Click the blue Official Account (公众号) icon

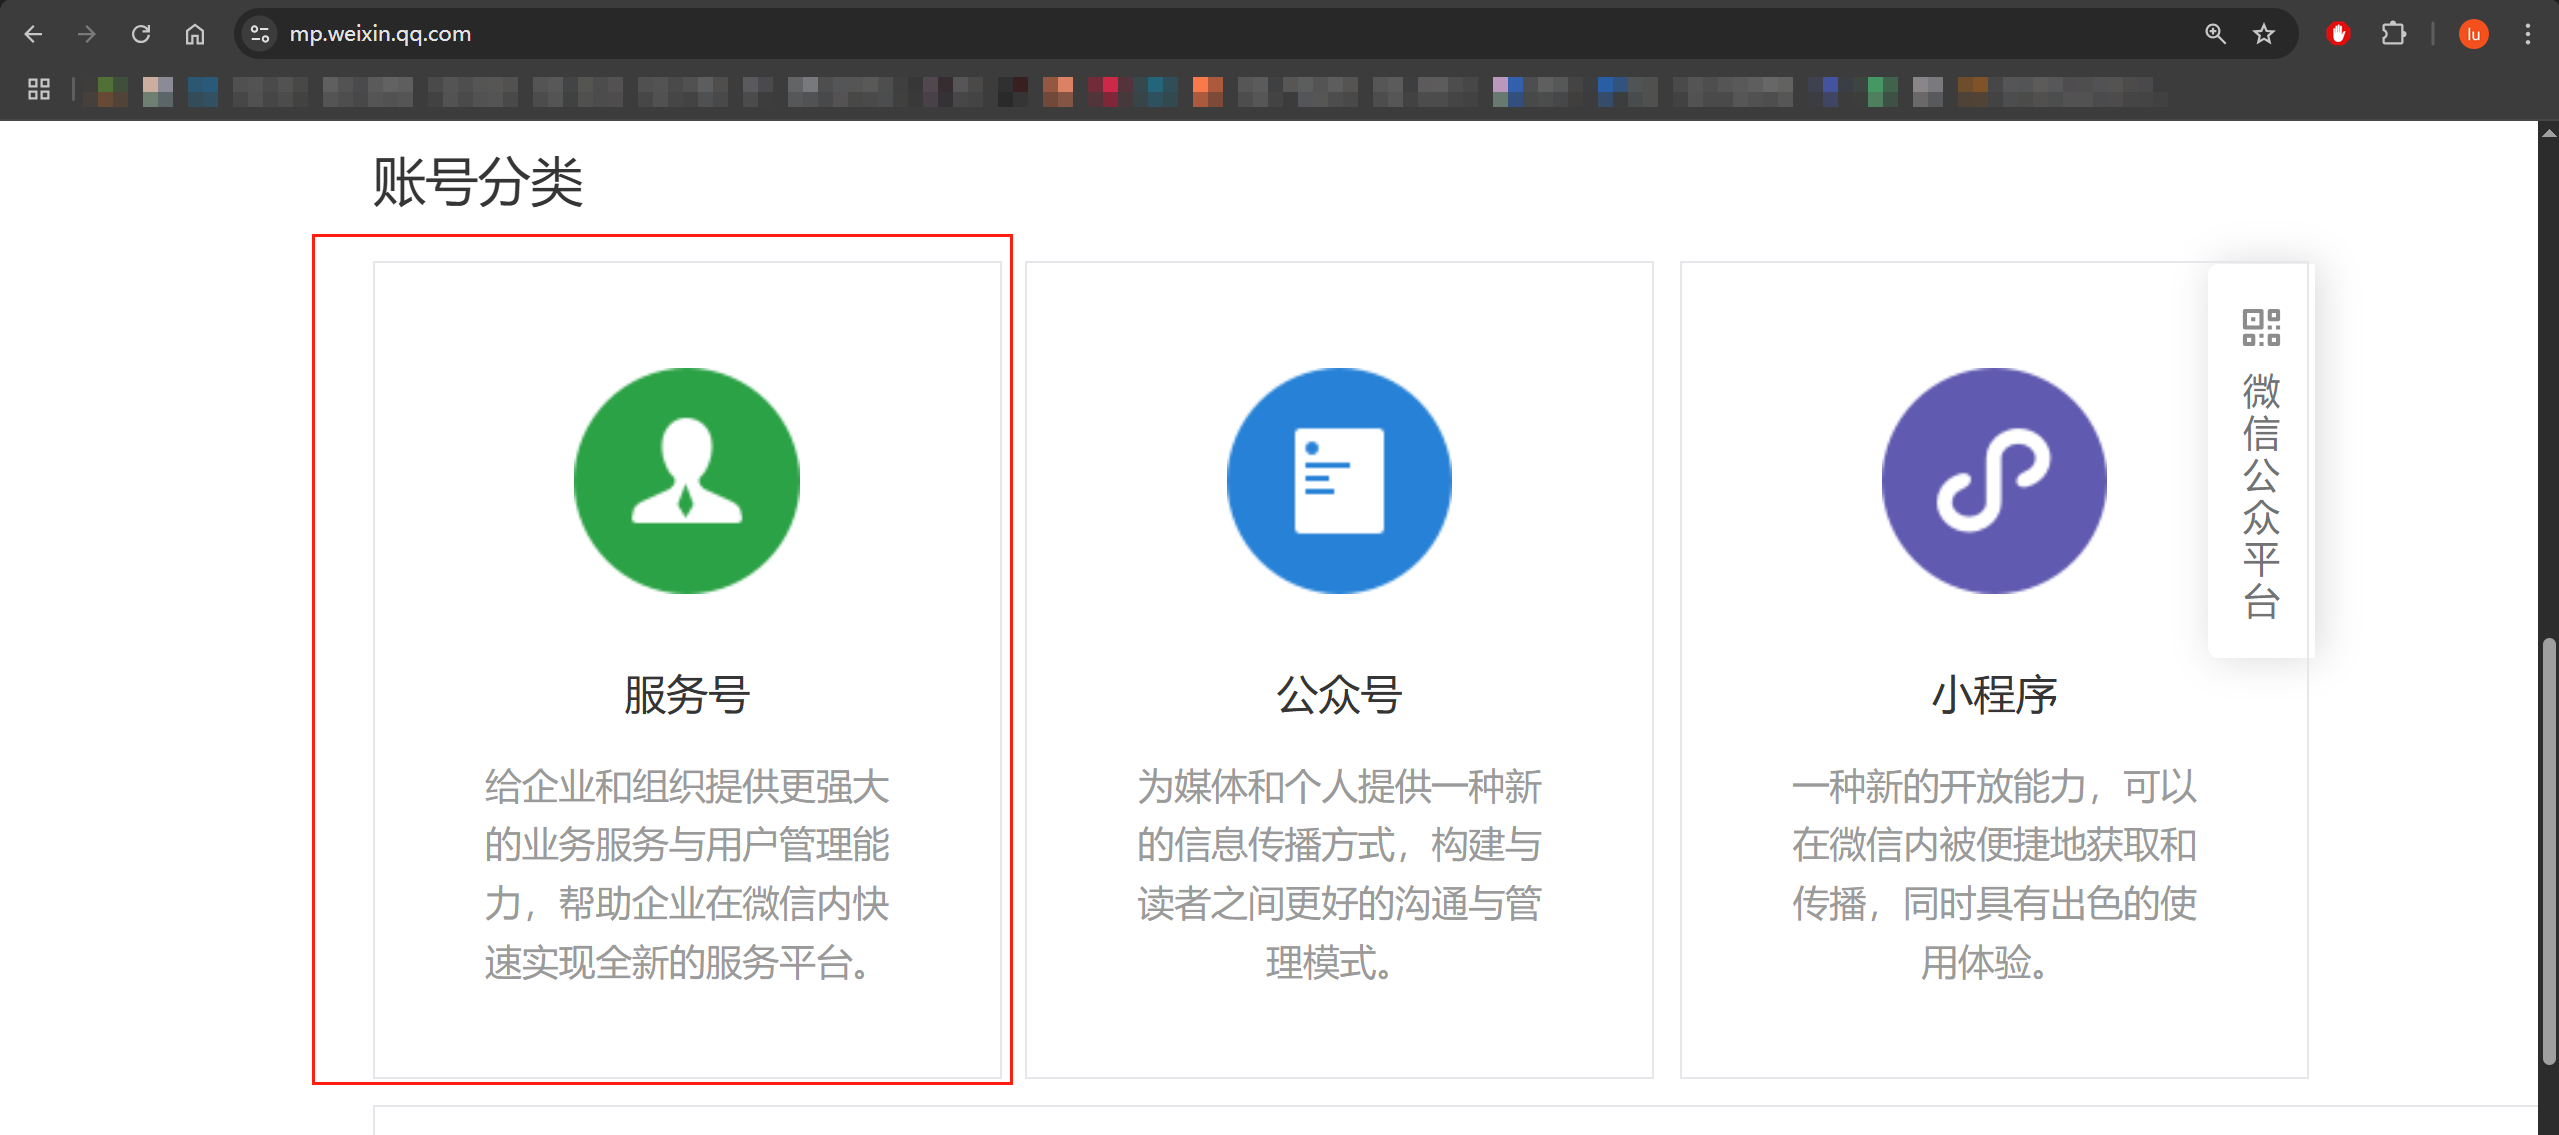point(1338,480)
